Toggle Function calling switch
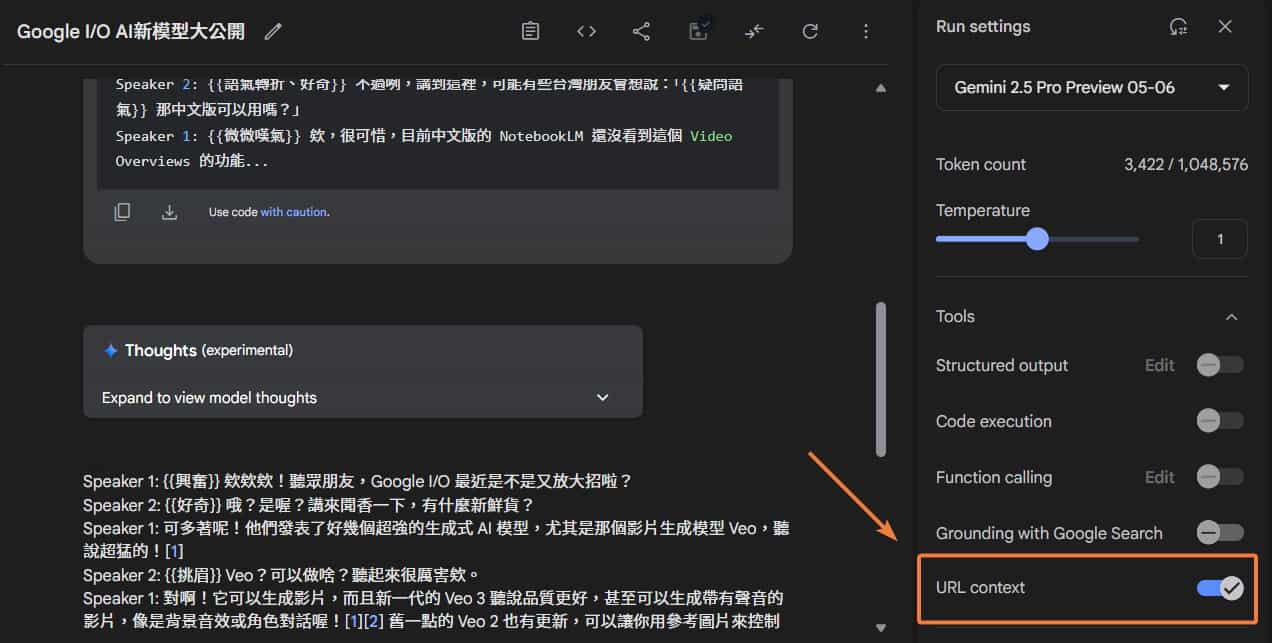Viewport: 1272px width, 643px height. coord(1220,477)
